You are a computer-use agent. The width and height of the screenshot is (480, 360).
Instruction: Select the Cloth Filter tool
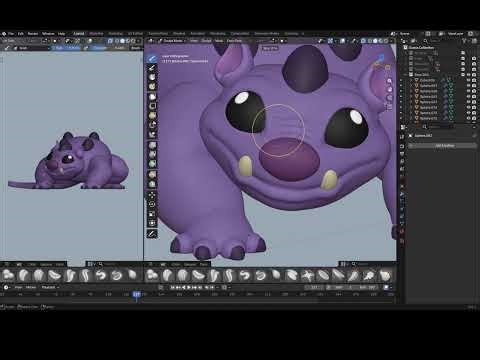click(152, 155)
